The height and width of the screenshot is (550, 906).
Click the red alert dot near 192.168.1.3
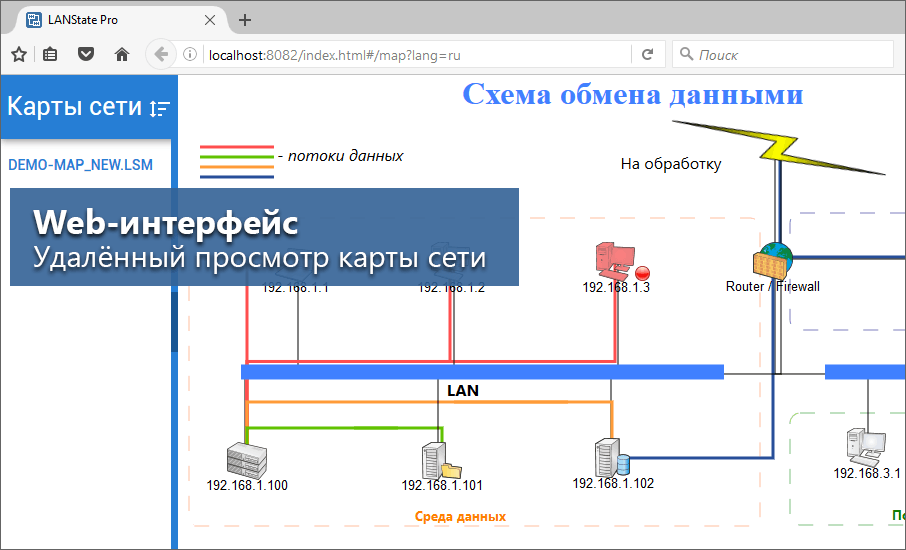(643, 273)
